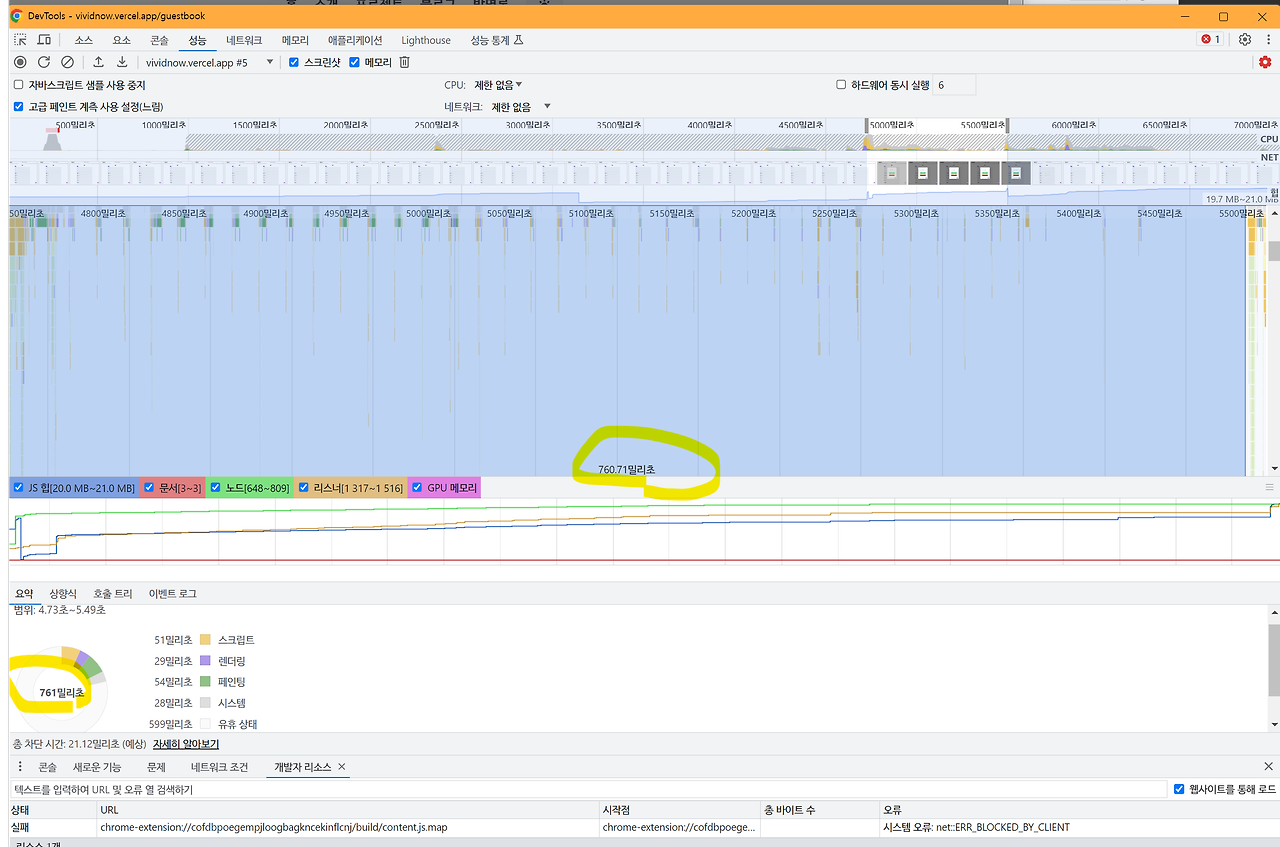Open DevTools settings gear

pyautogui.click(x=1245, y=40)
